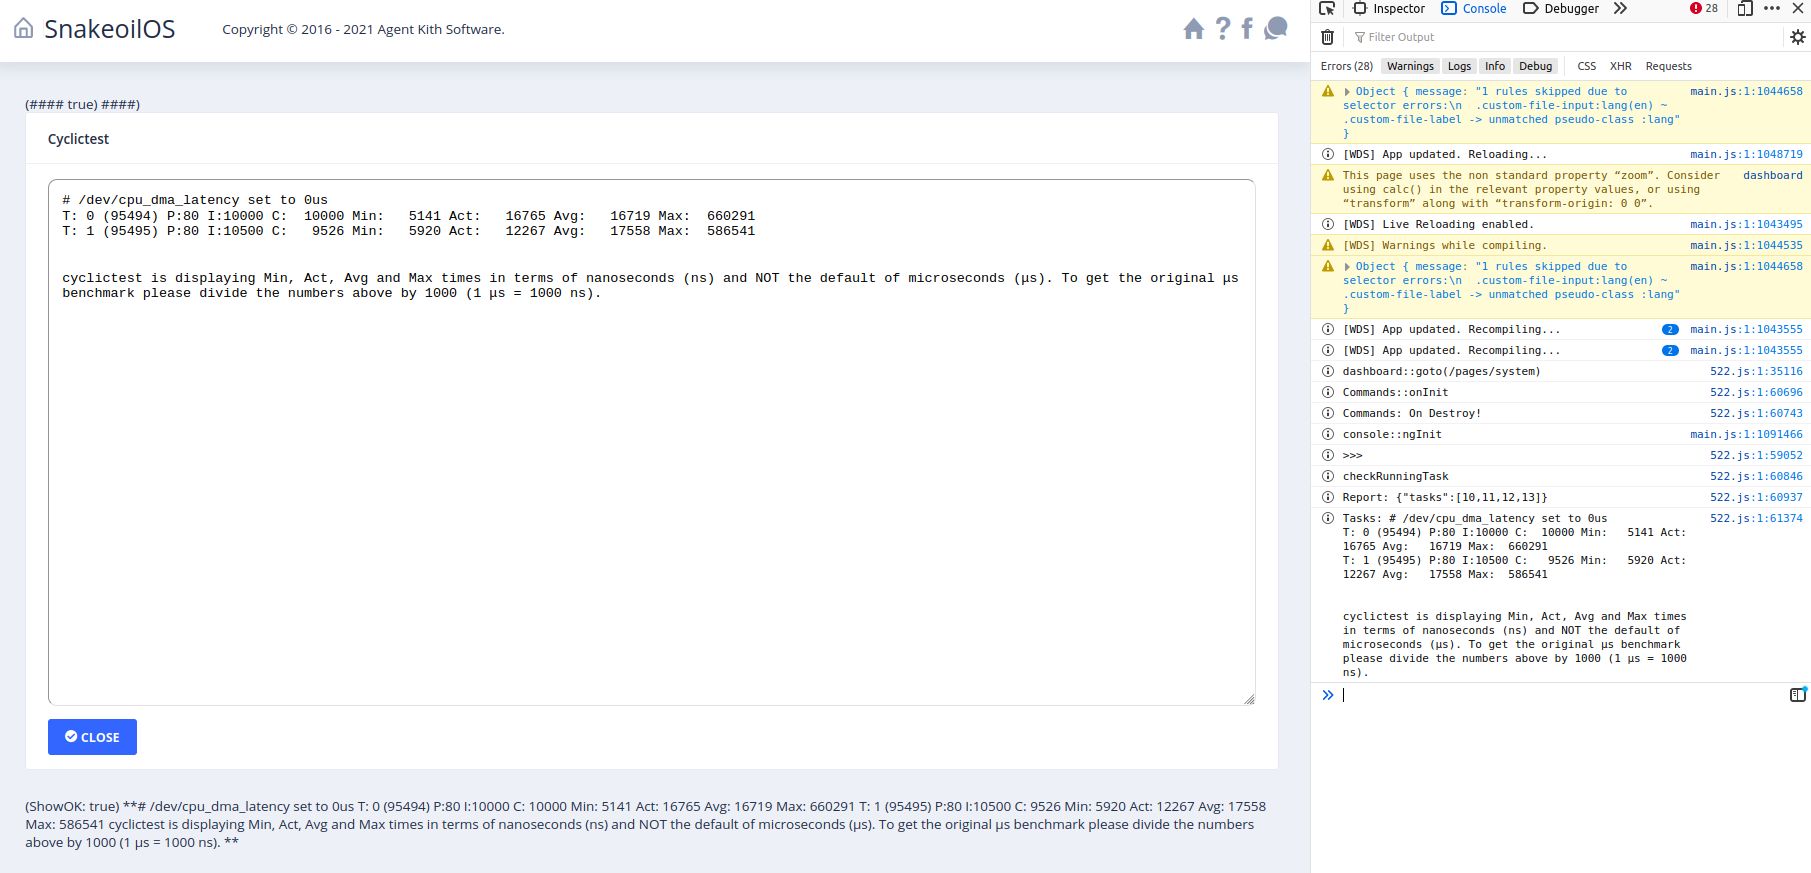Open source link 522.js:1:59052
The image size is (1811, 873).
(x=1756, y=455)
